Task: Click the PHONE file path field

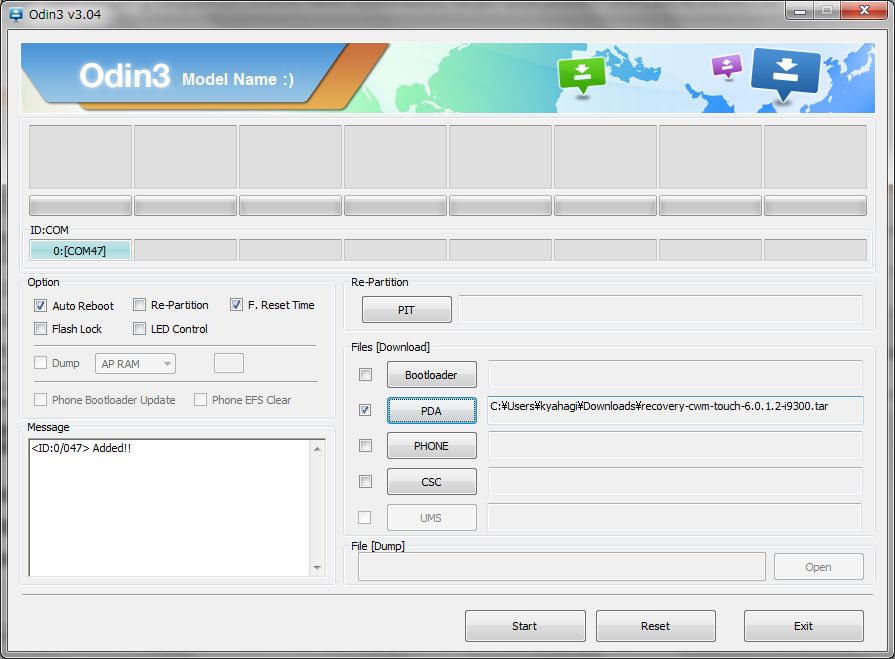Action: pos(675,446)
